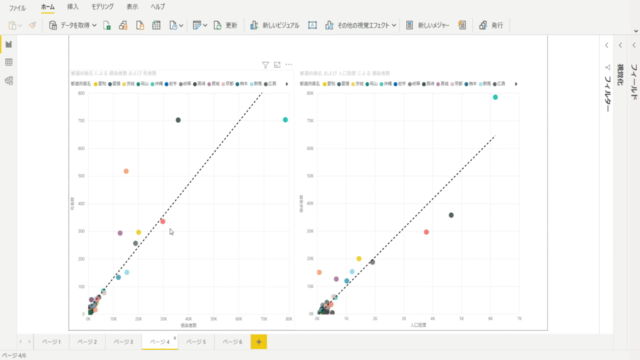
Task: Click the red point in right scatter chart
Action: pos(426,232)
